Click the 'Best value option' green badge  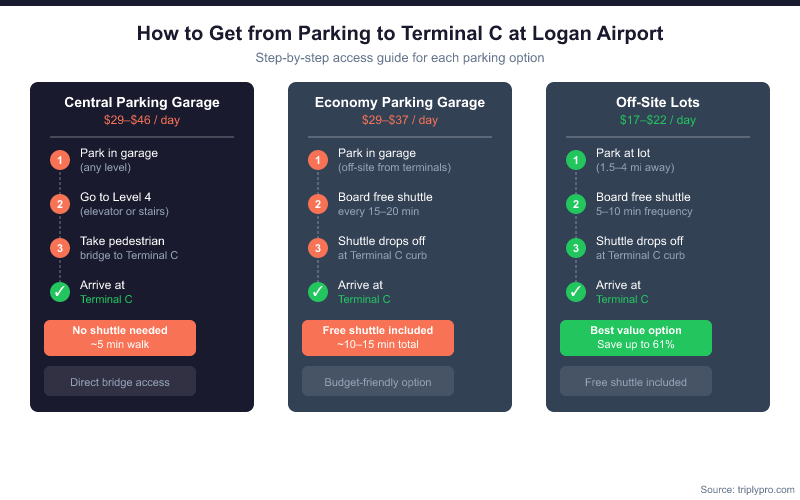(x=636, y=338)
